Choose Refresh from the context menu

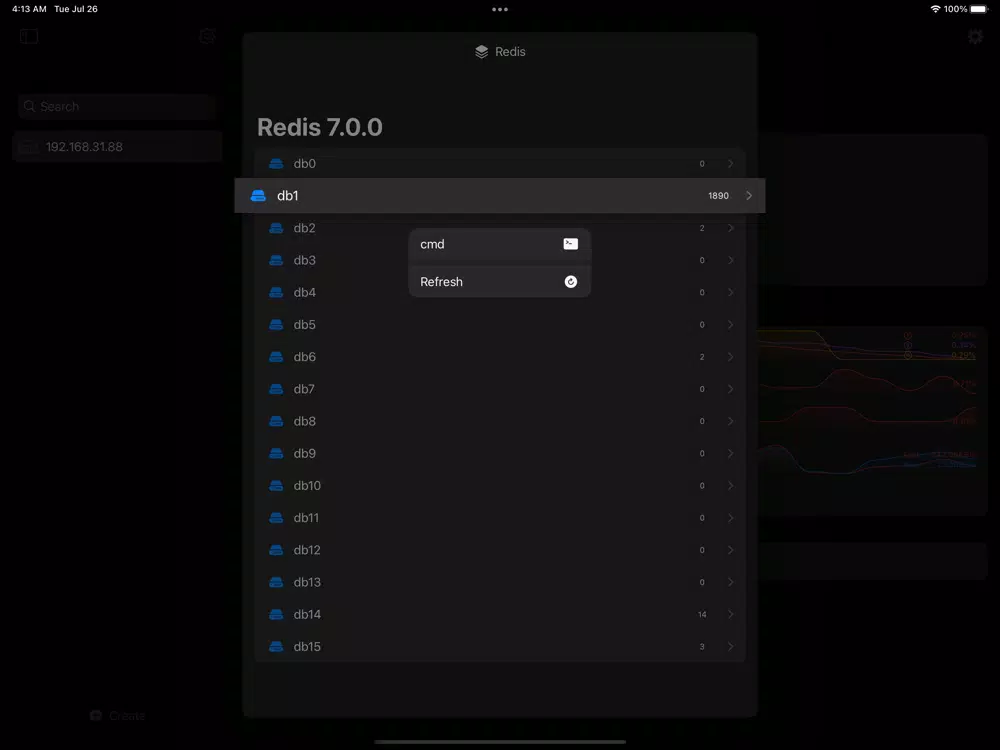pyautogui.click(x=499, y=282)
